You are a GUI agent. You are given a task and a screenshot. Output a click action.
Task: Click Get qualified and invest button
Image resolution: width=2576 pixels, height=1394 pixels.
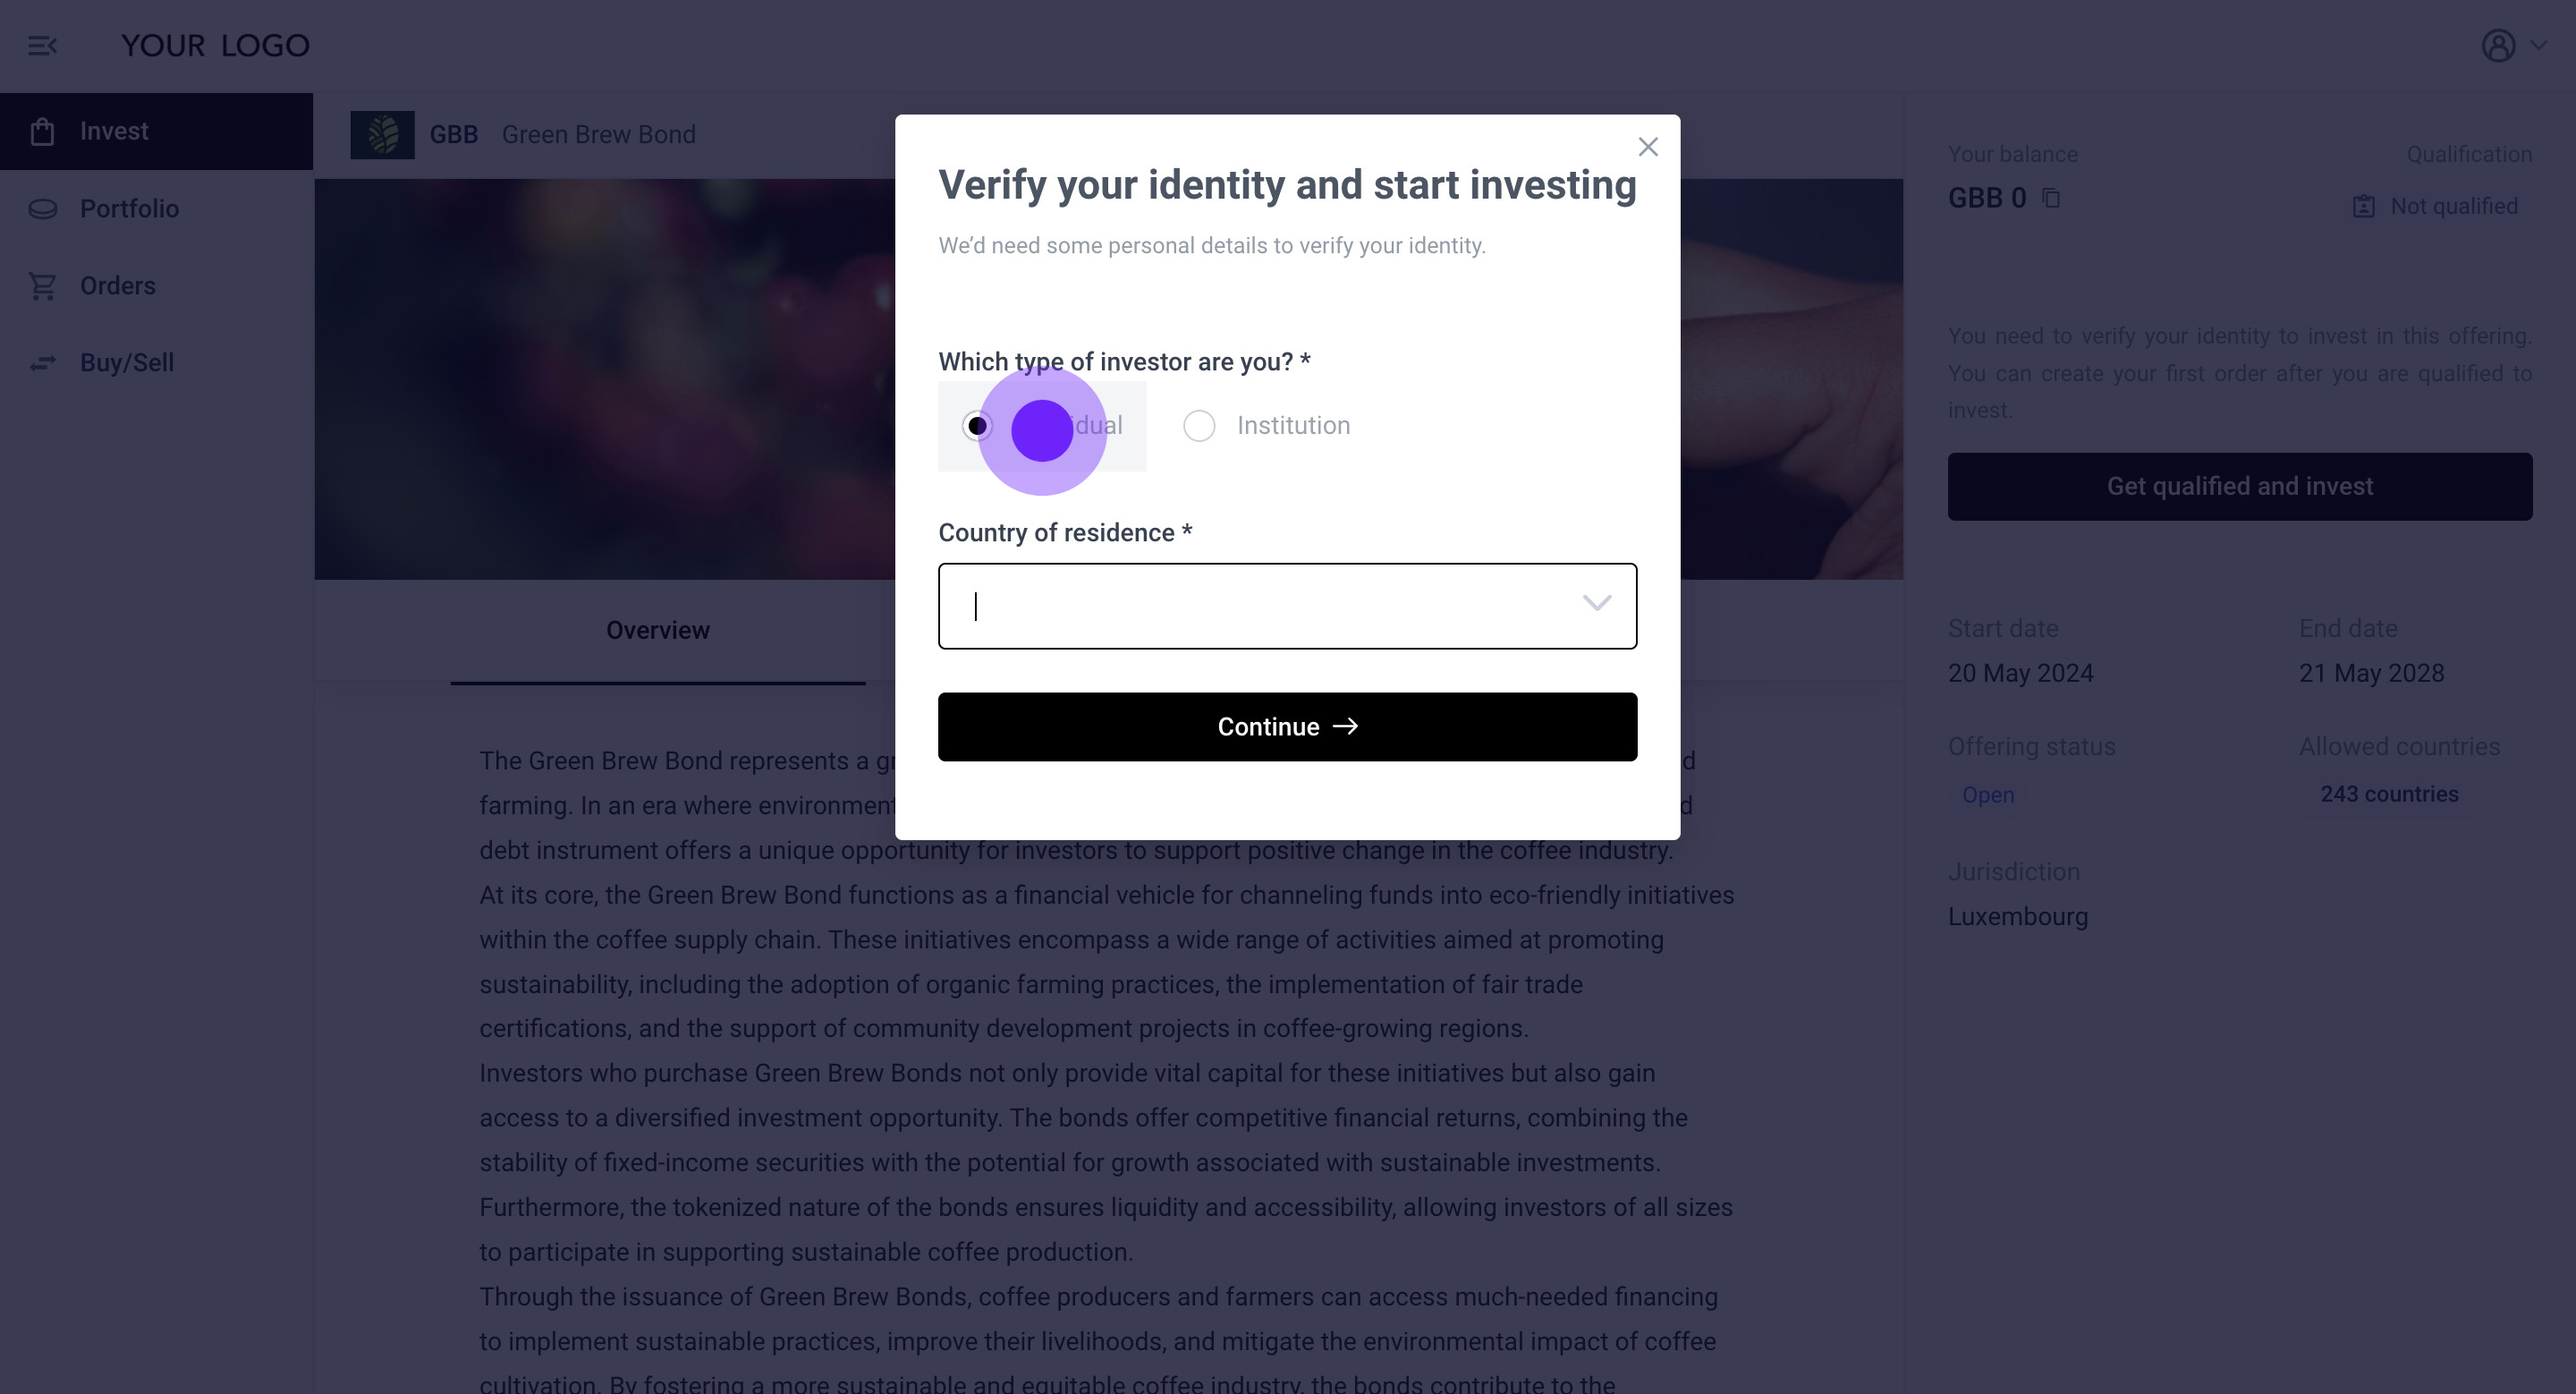[x=2239, y=487]
